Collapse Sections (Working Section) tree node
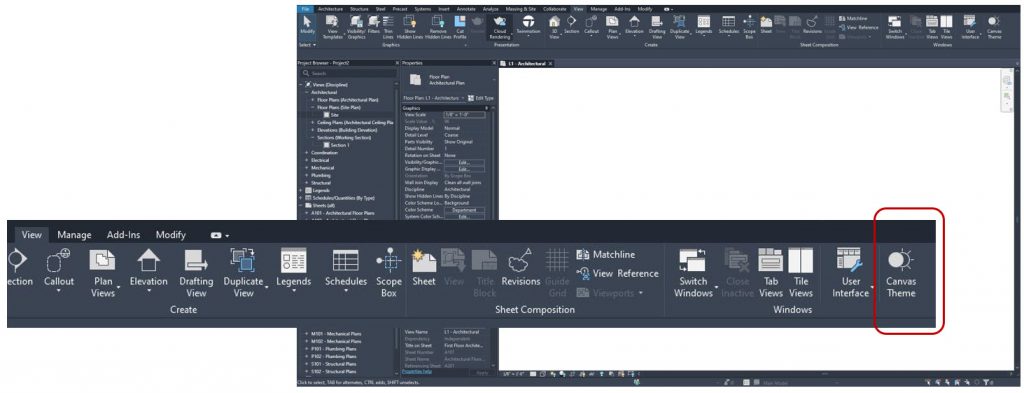Viewport: 1024px width, 393px height. coord(313,138)
